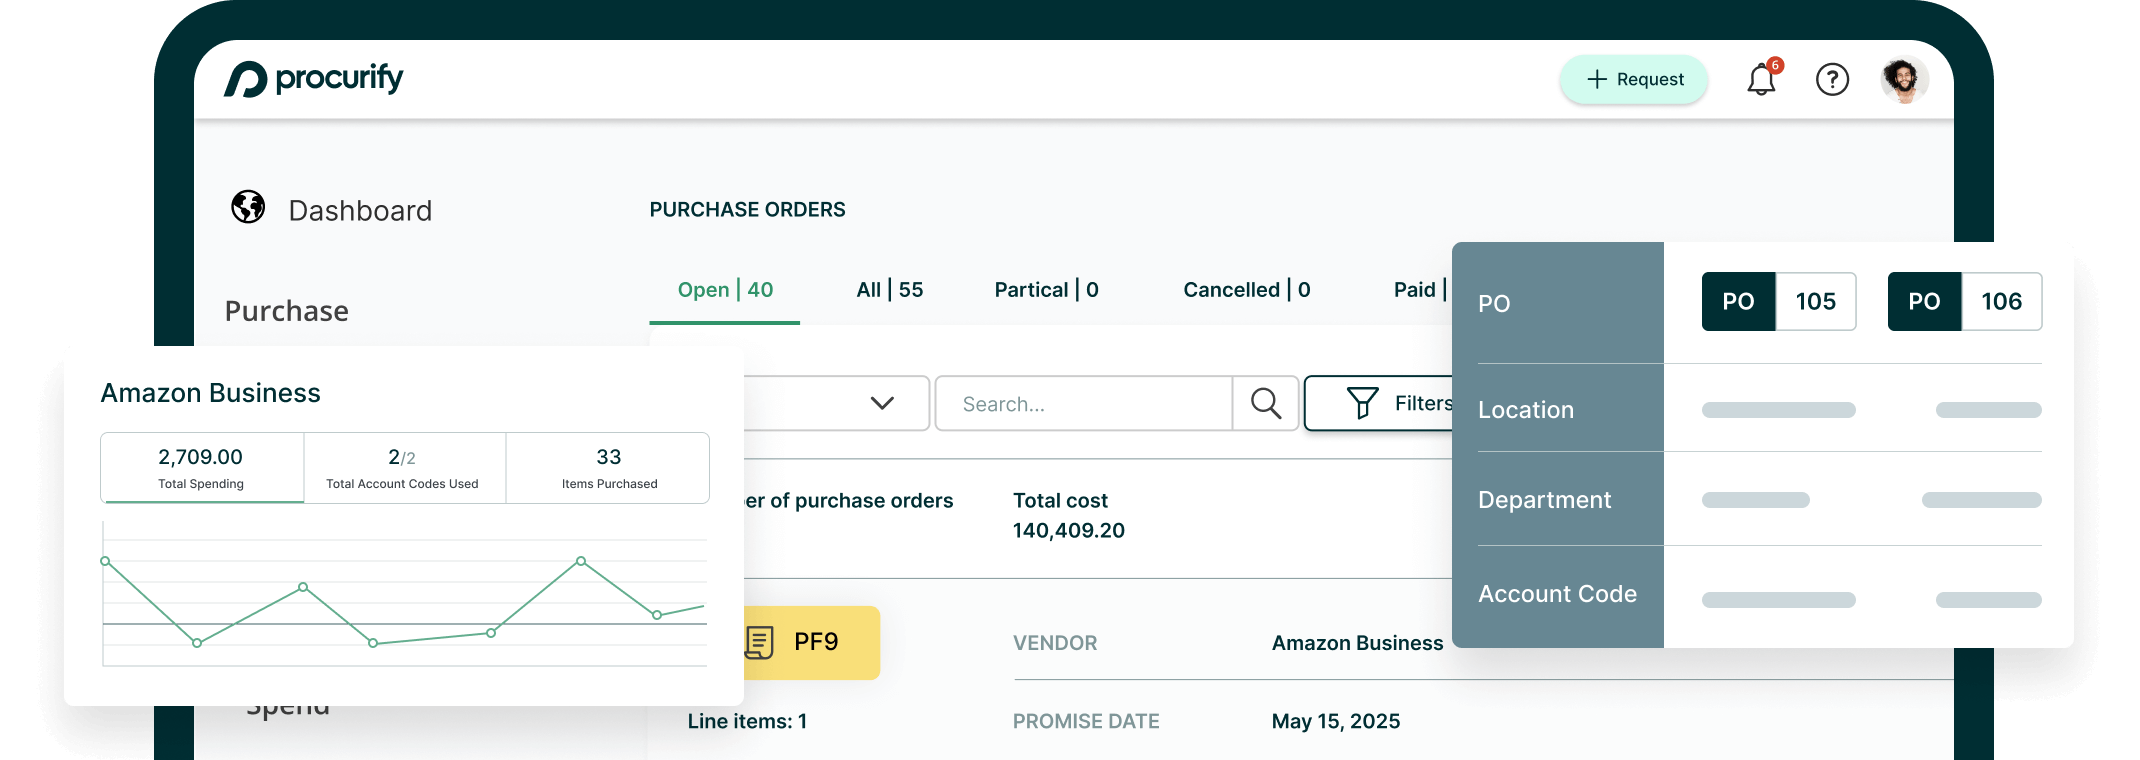Switch to the Paid tab

tap(1420, 290)
